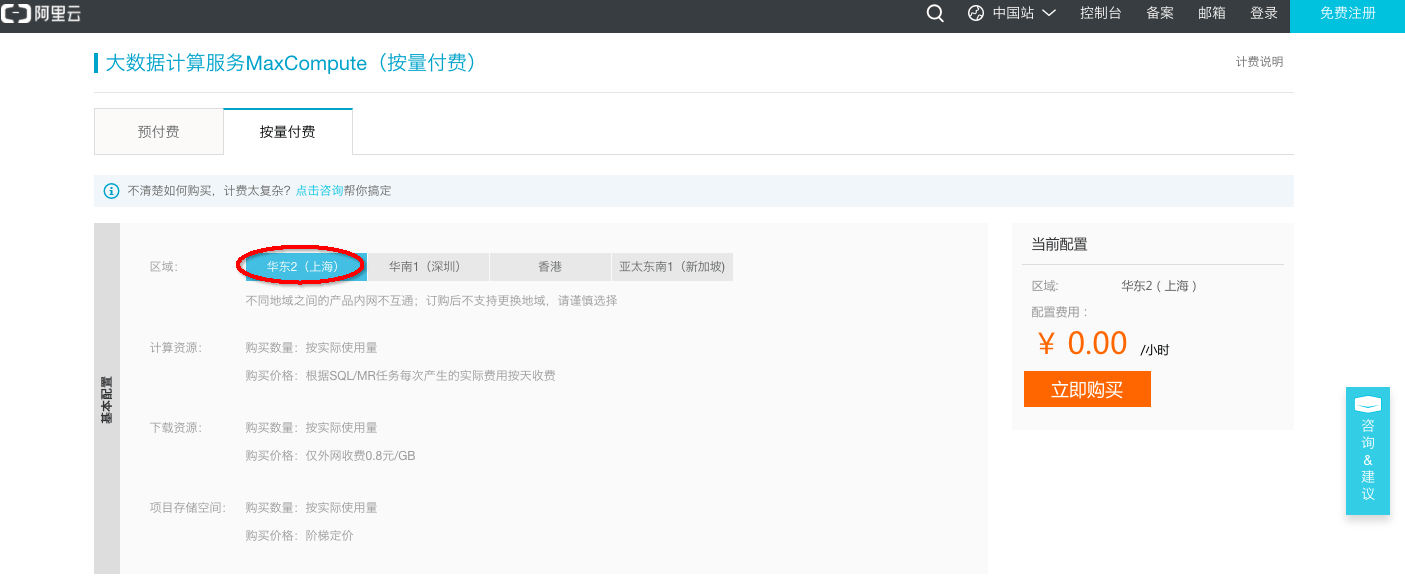Click the 计算资源 label
Screen dimensions: 1405x588
pyautogui.click(x=176, y=348)
